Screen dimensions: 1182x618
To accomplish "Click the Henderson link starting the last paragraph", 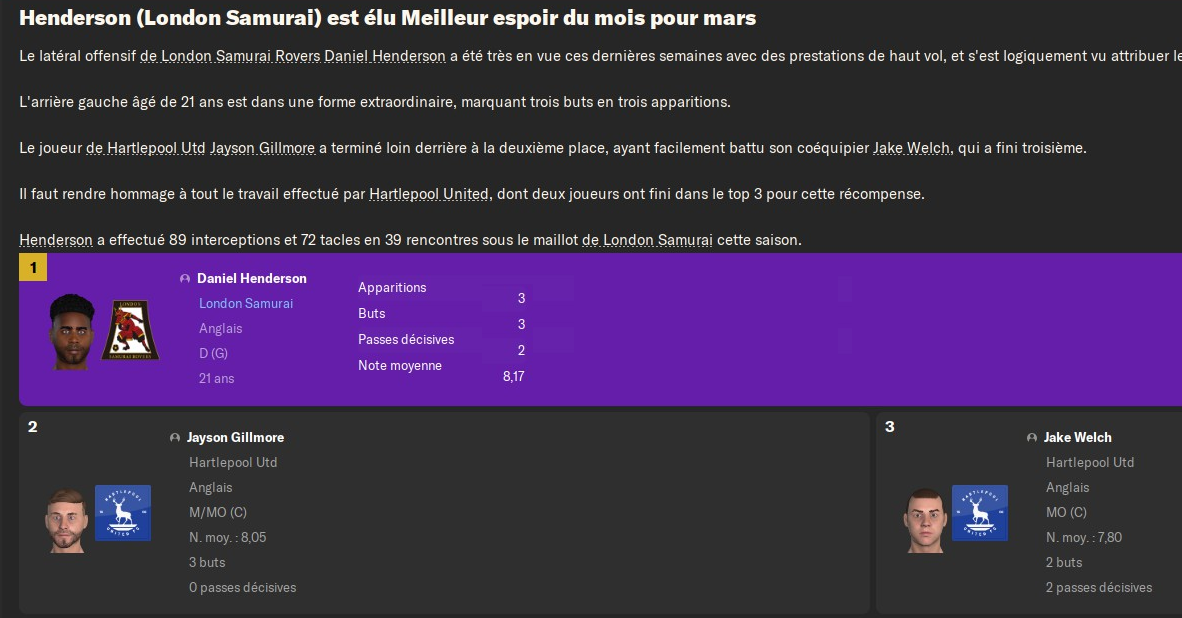I will [x=56, y=240].
